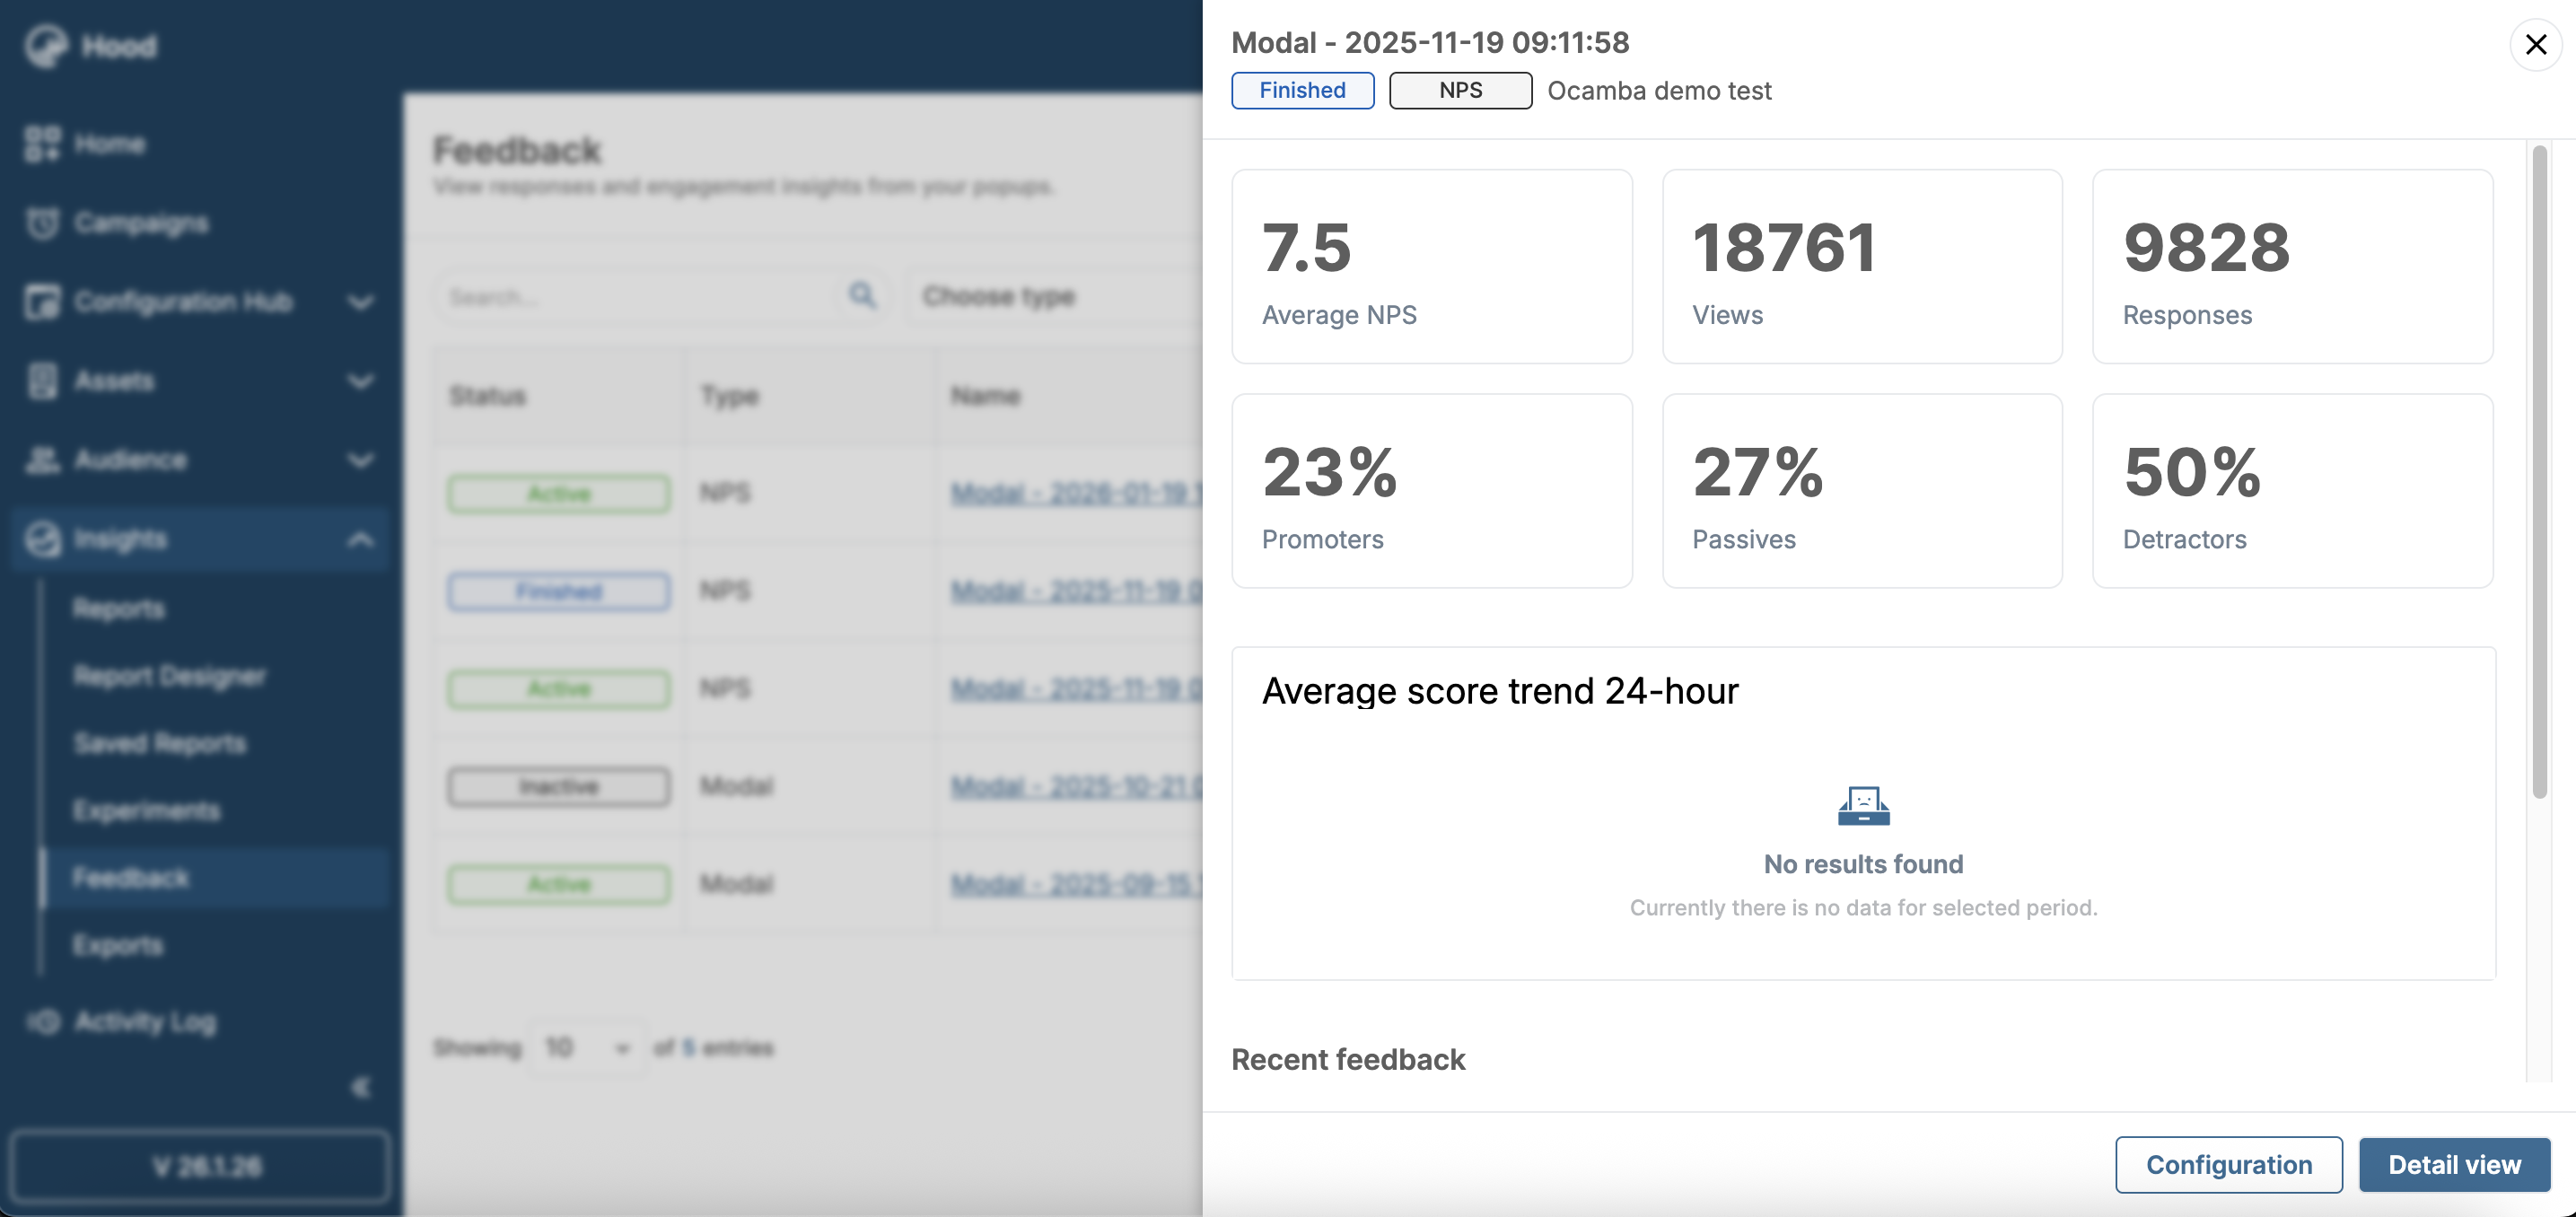The height and width of the screenshot is (1217, 2576).
Task: Expand the Assets menu chevron
Action: pos(360,381)
